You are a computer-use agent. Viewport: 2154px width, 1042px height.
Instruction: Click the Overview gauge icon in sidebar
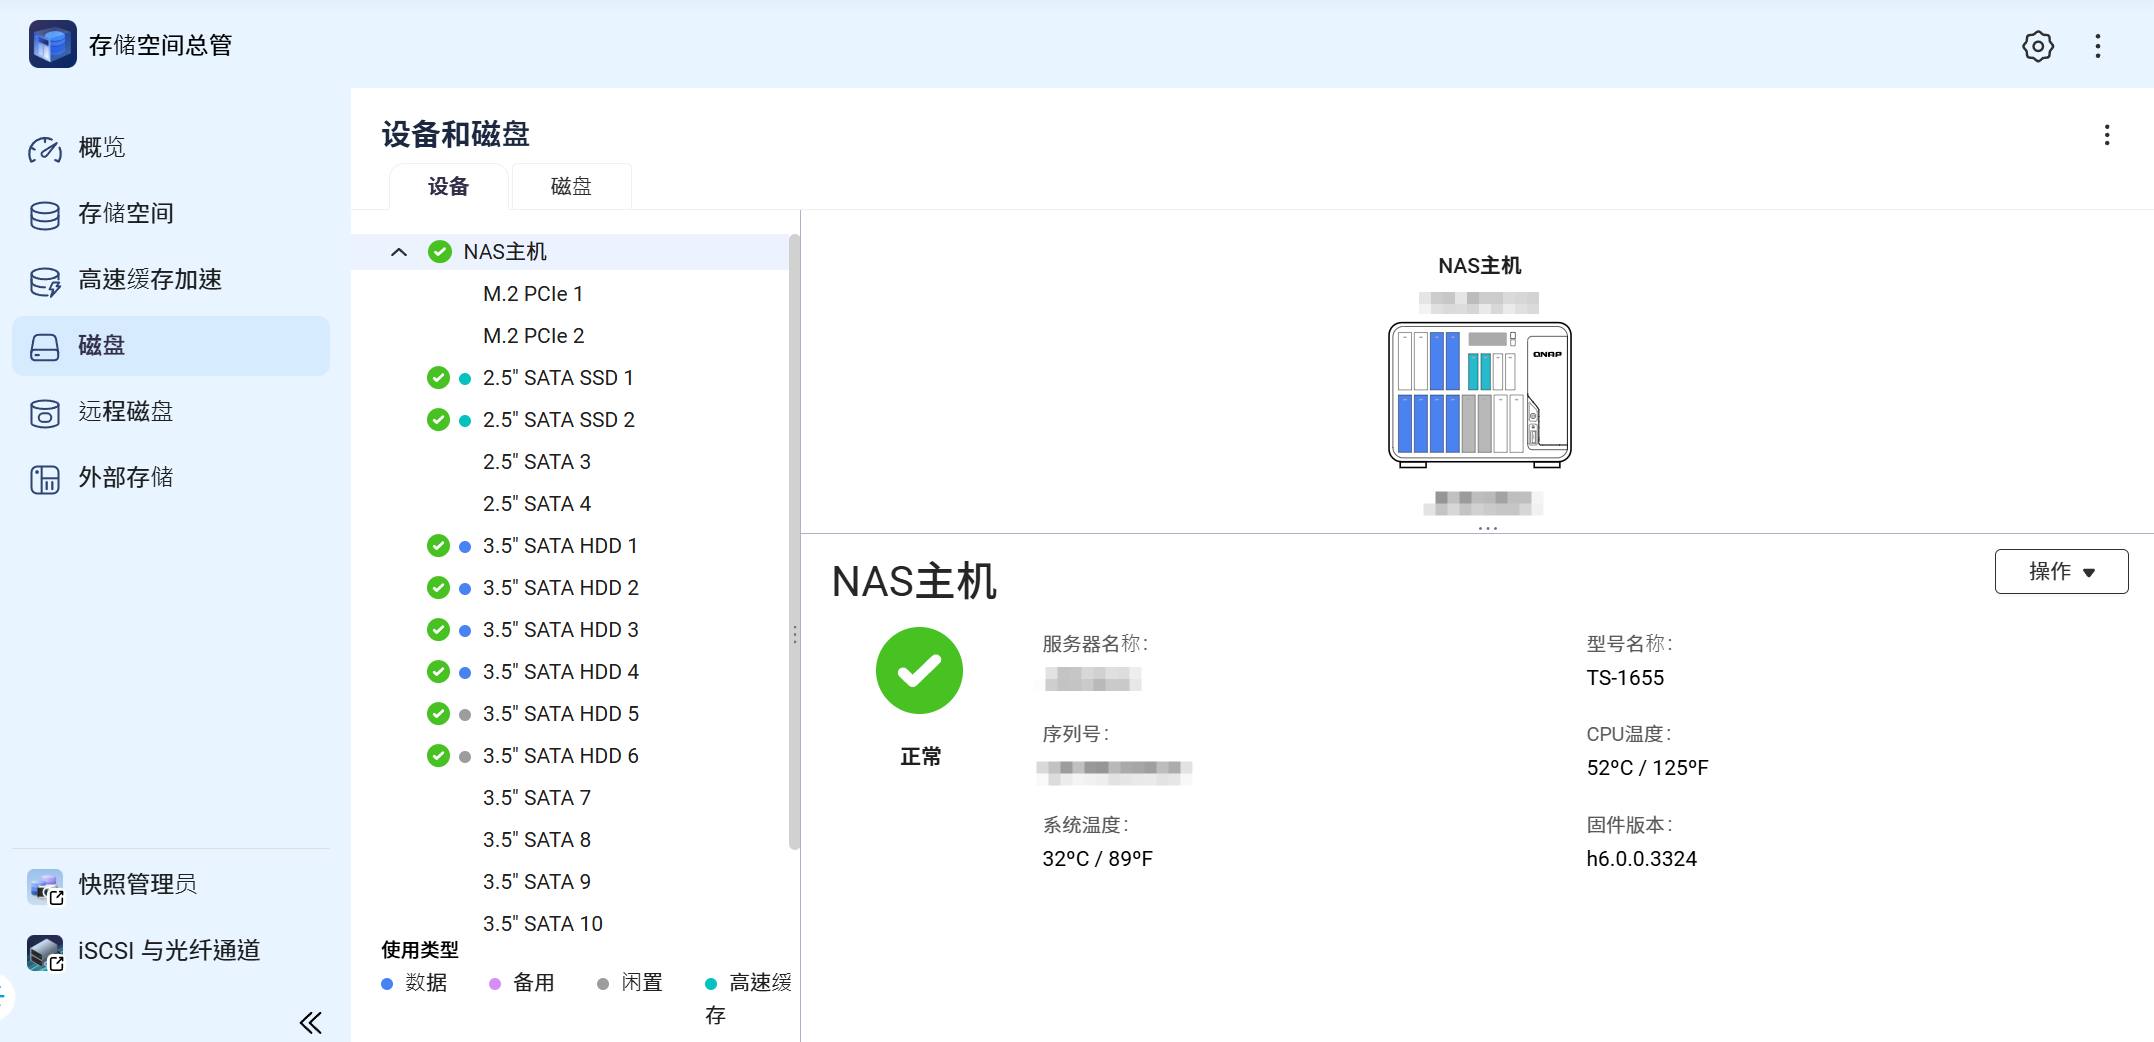pyautogui.click(x=45, y=148)
